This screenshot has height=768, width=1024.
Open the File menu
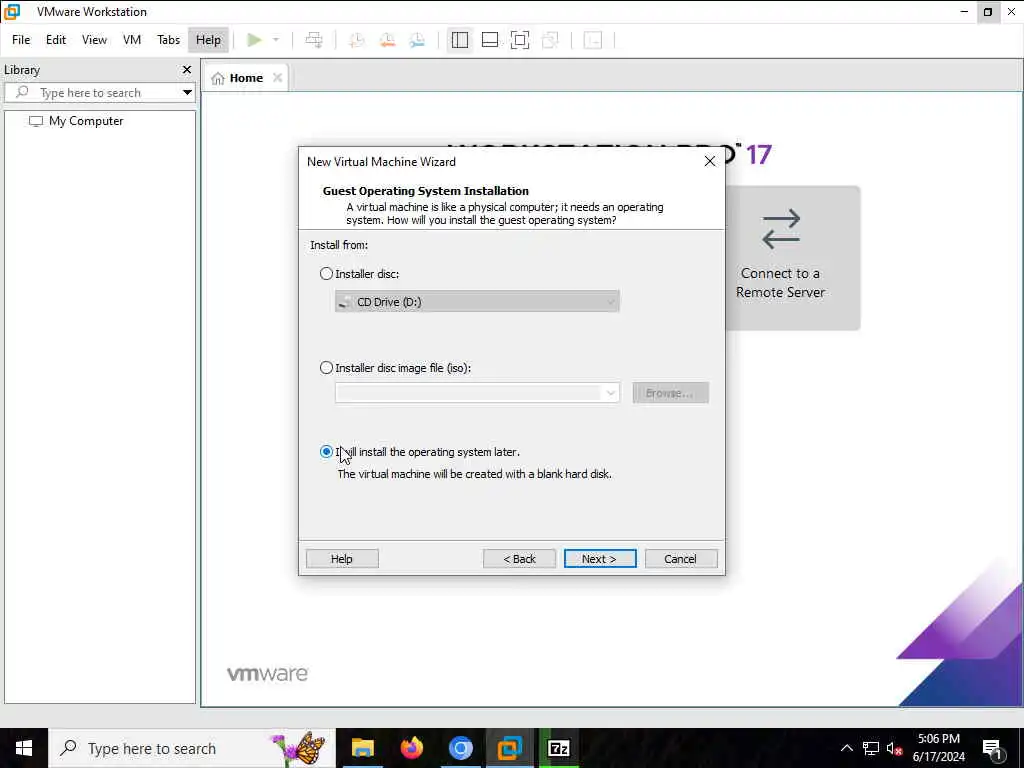point(21,40)
